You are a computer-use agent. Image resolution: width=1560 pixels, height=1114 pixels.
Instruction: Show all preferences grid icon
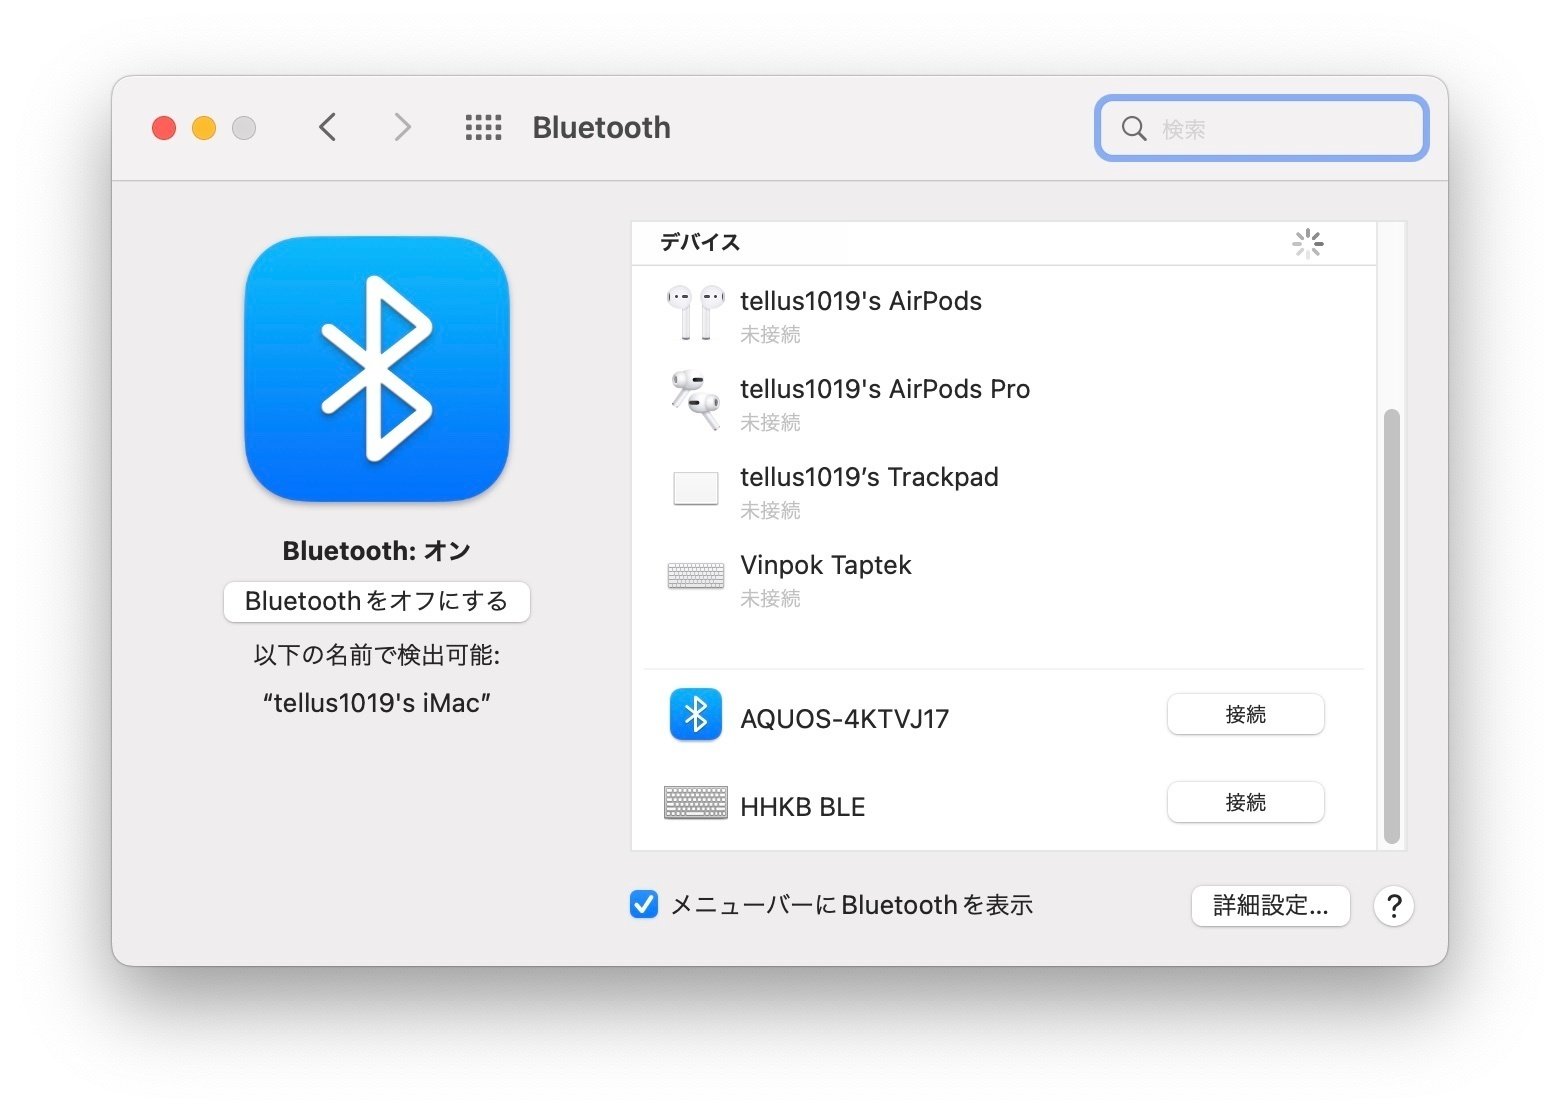click(484, 127)
